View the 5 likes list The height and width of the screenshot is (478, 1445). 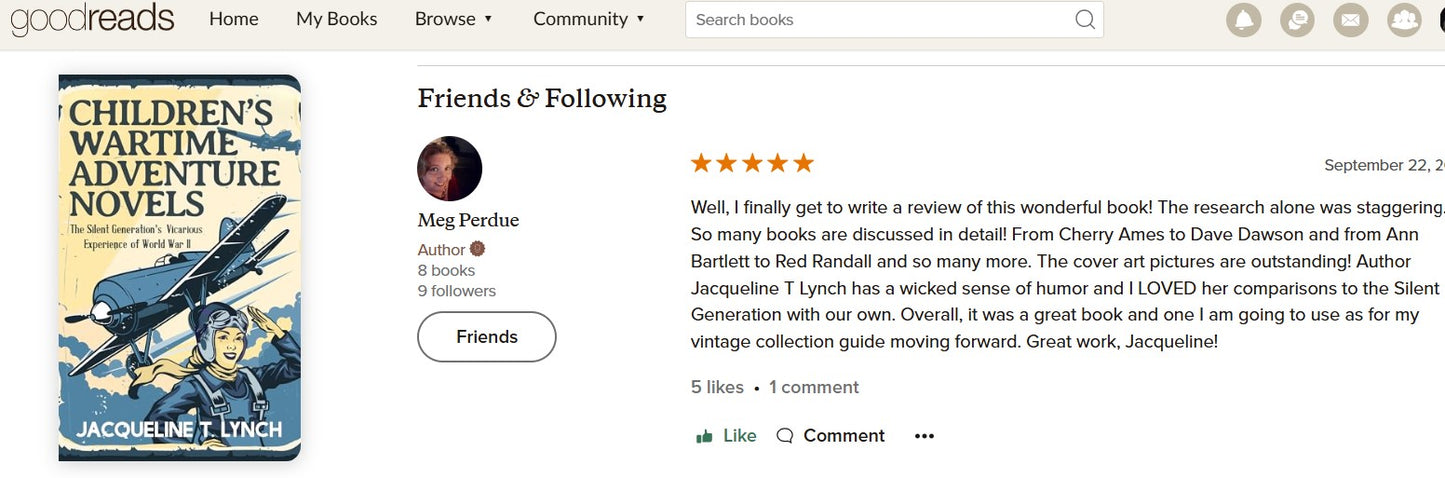717,387
